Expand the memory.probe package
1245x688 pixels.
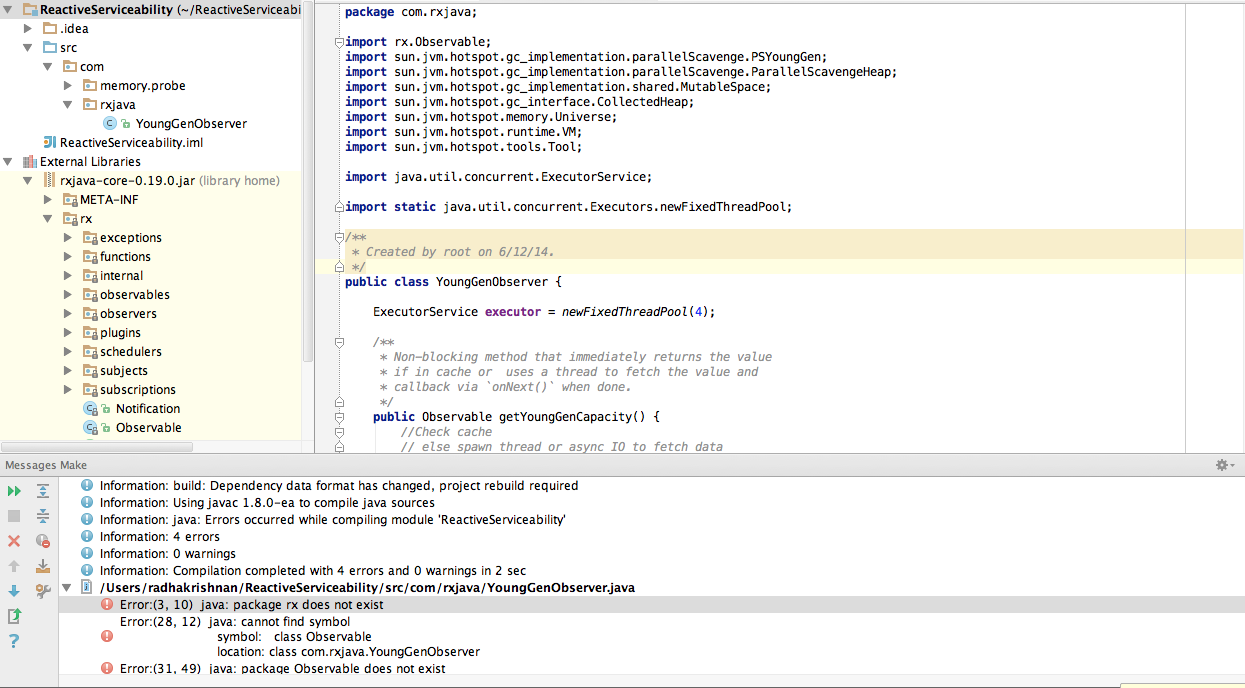(x=68, y=86)
